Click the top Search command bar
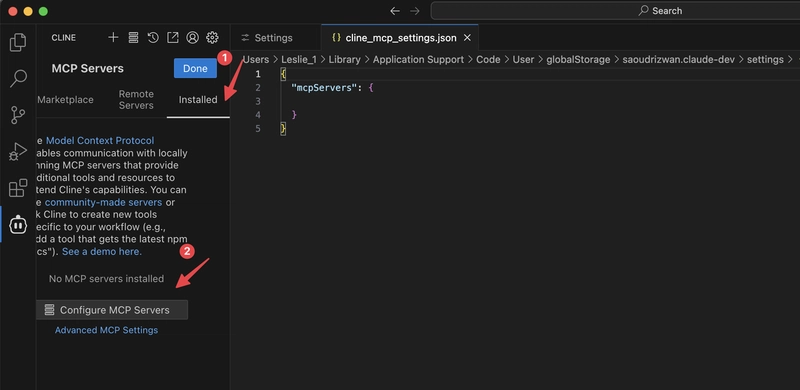Screen dimensions: 800x390 coord(615,11)
